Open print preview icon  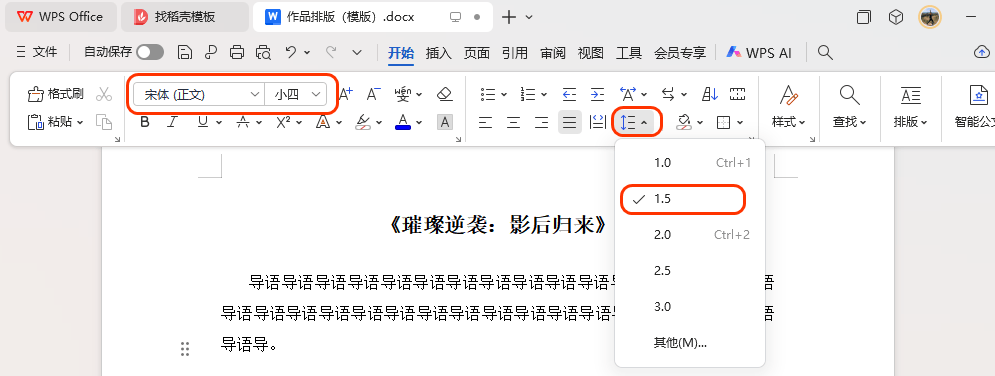pos(263,52)
